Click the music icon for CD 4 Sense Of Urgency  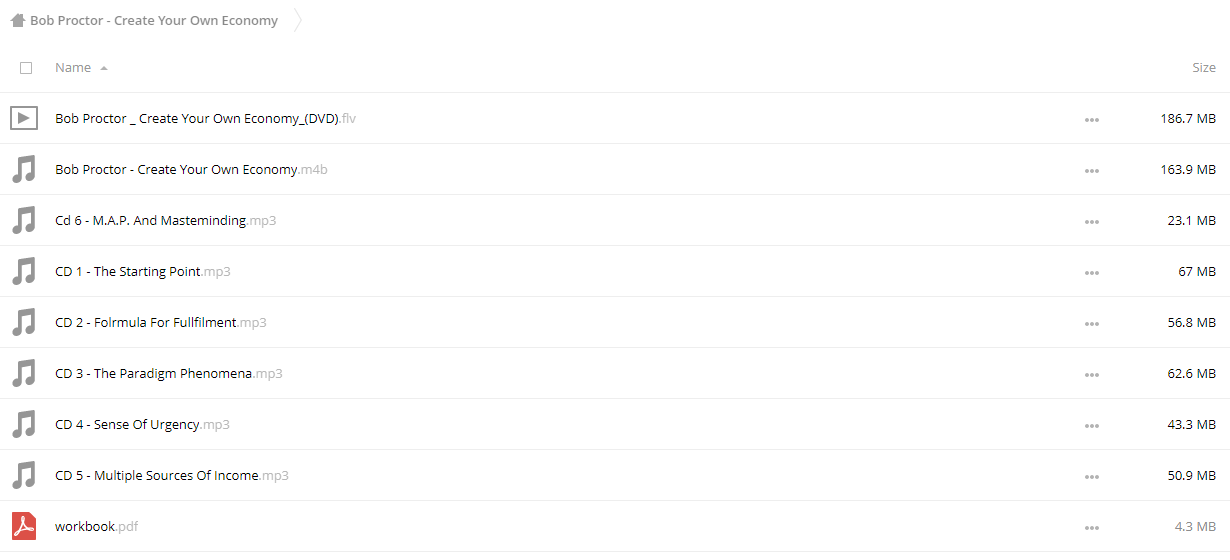tap(24, 424)
